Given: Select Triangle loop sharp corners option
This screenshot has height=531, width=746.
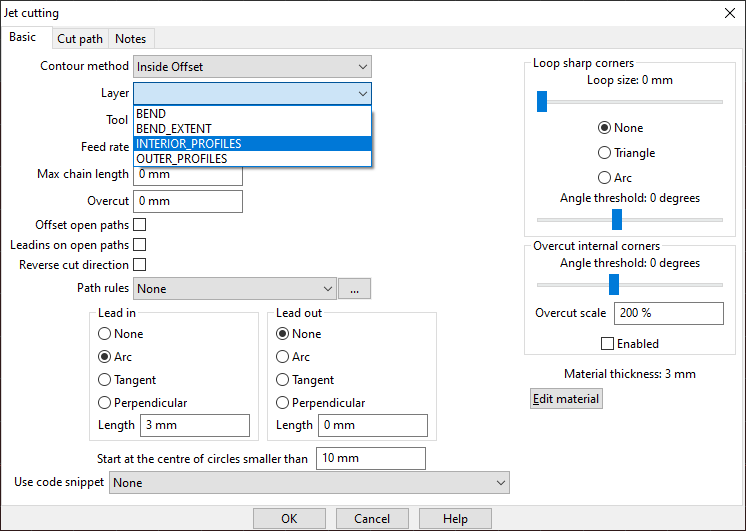Looking at the screenshot, I should [604, 153].
